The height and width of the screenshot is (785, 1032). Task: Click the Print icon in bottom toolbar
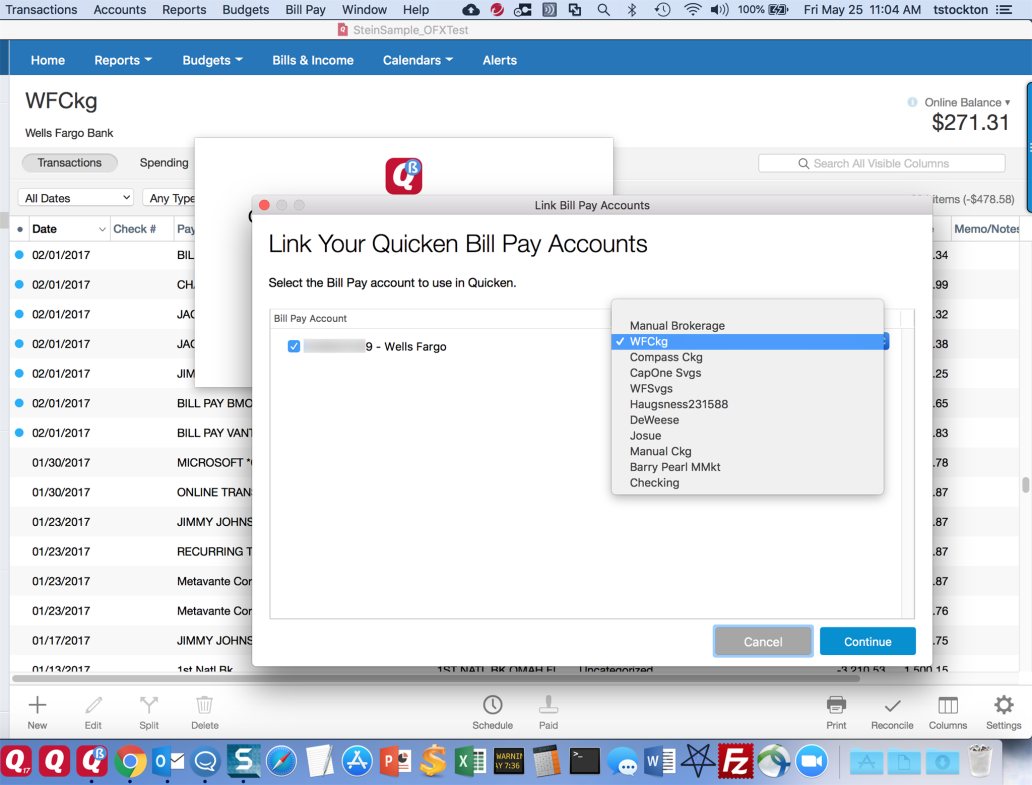(x=836, y=705)
